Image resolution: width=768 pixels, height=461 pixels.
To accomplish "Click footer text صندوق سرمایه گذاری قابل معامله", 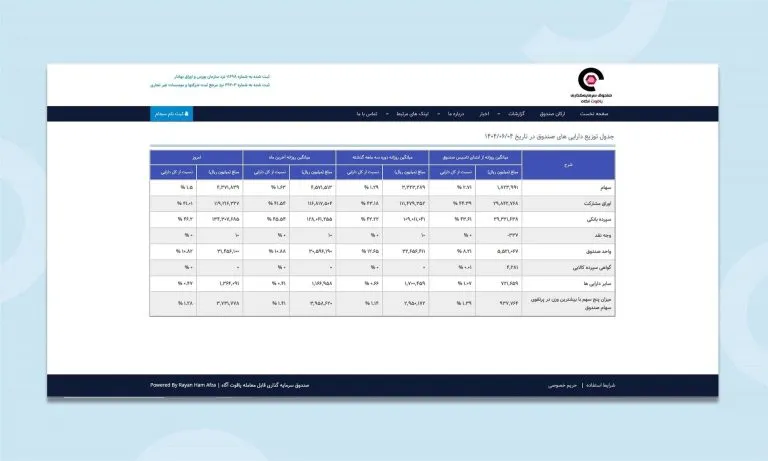I will pos(264,385).
